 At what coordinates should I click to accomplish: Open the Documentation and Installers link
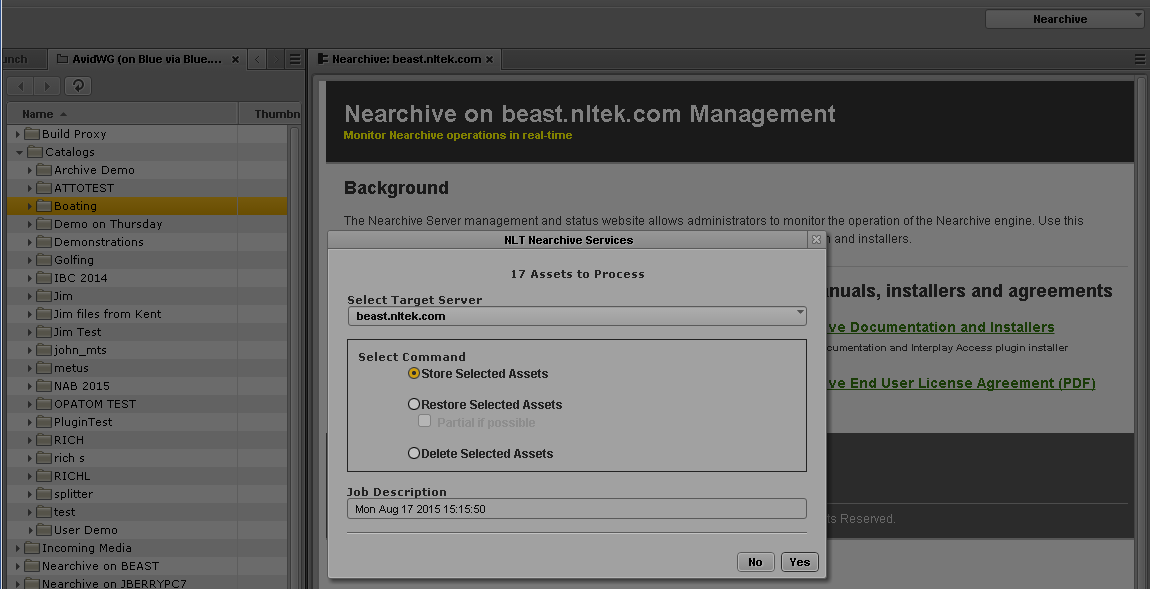click(940, 327)
